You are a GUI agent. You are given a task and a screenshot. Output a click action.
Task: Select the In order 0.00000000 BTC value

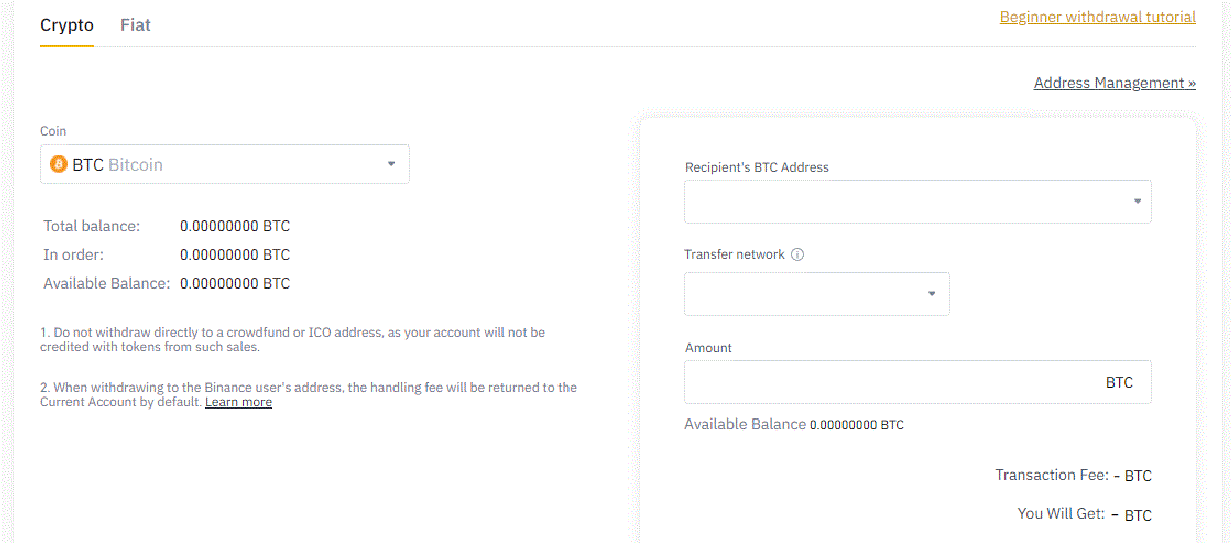pos(235,255)
